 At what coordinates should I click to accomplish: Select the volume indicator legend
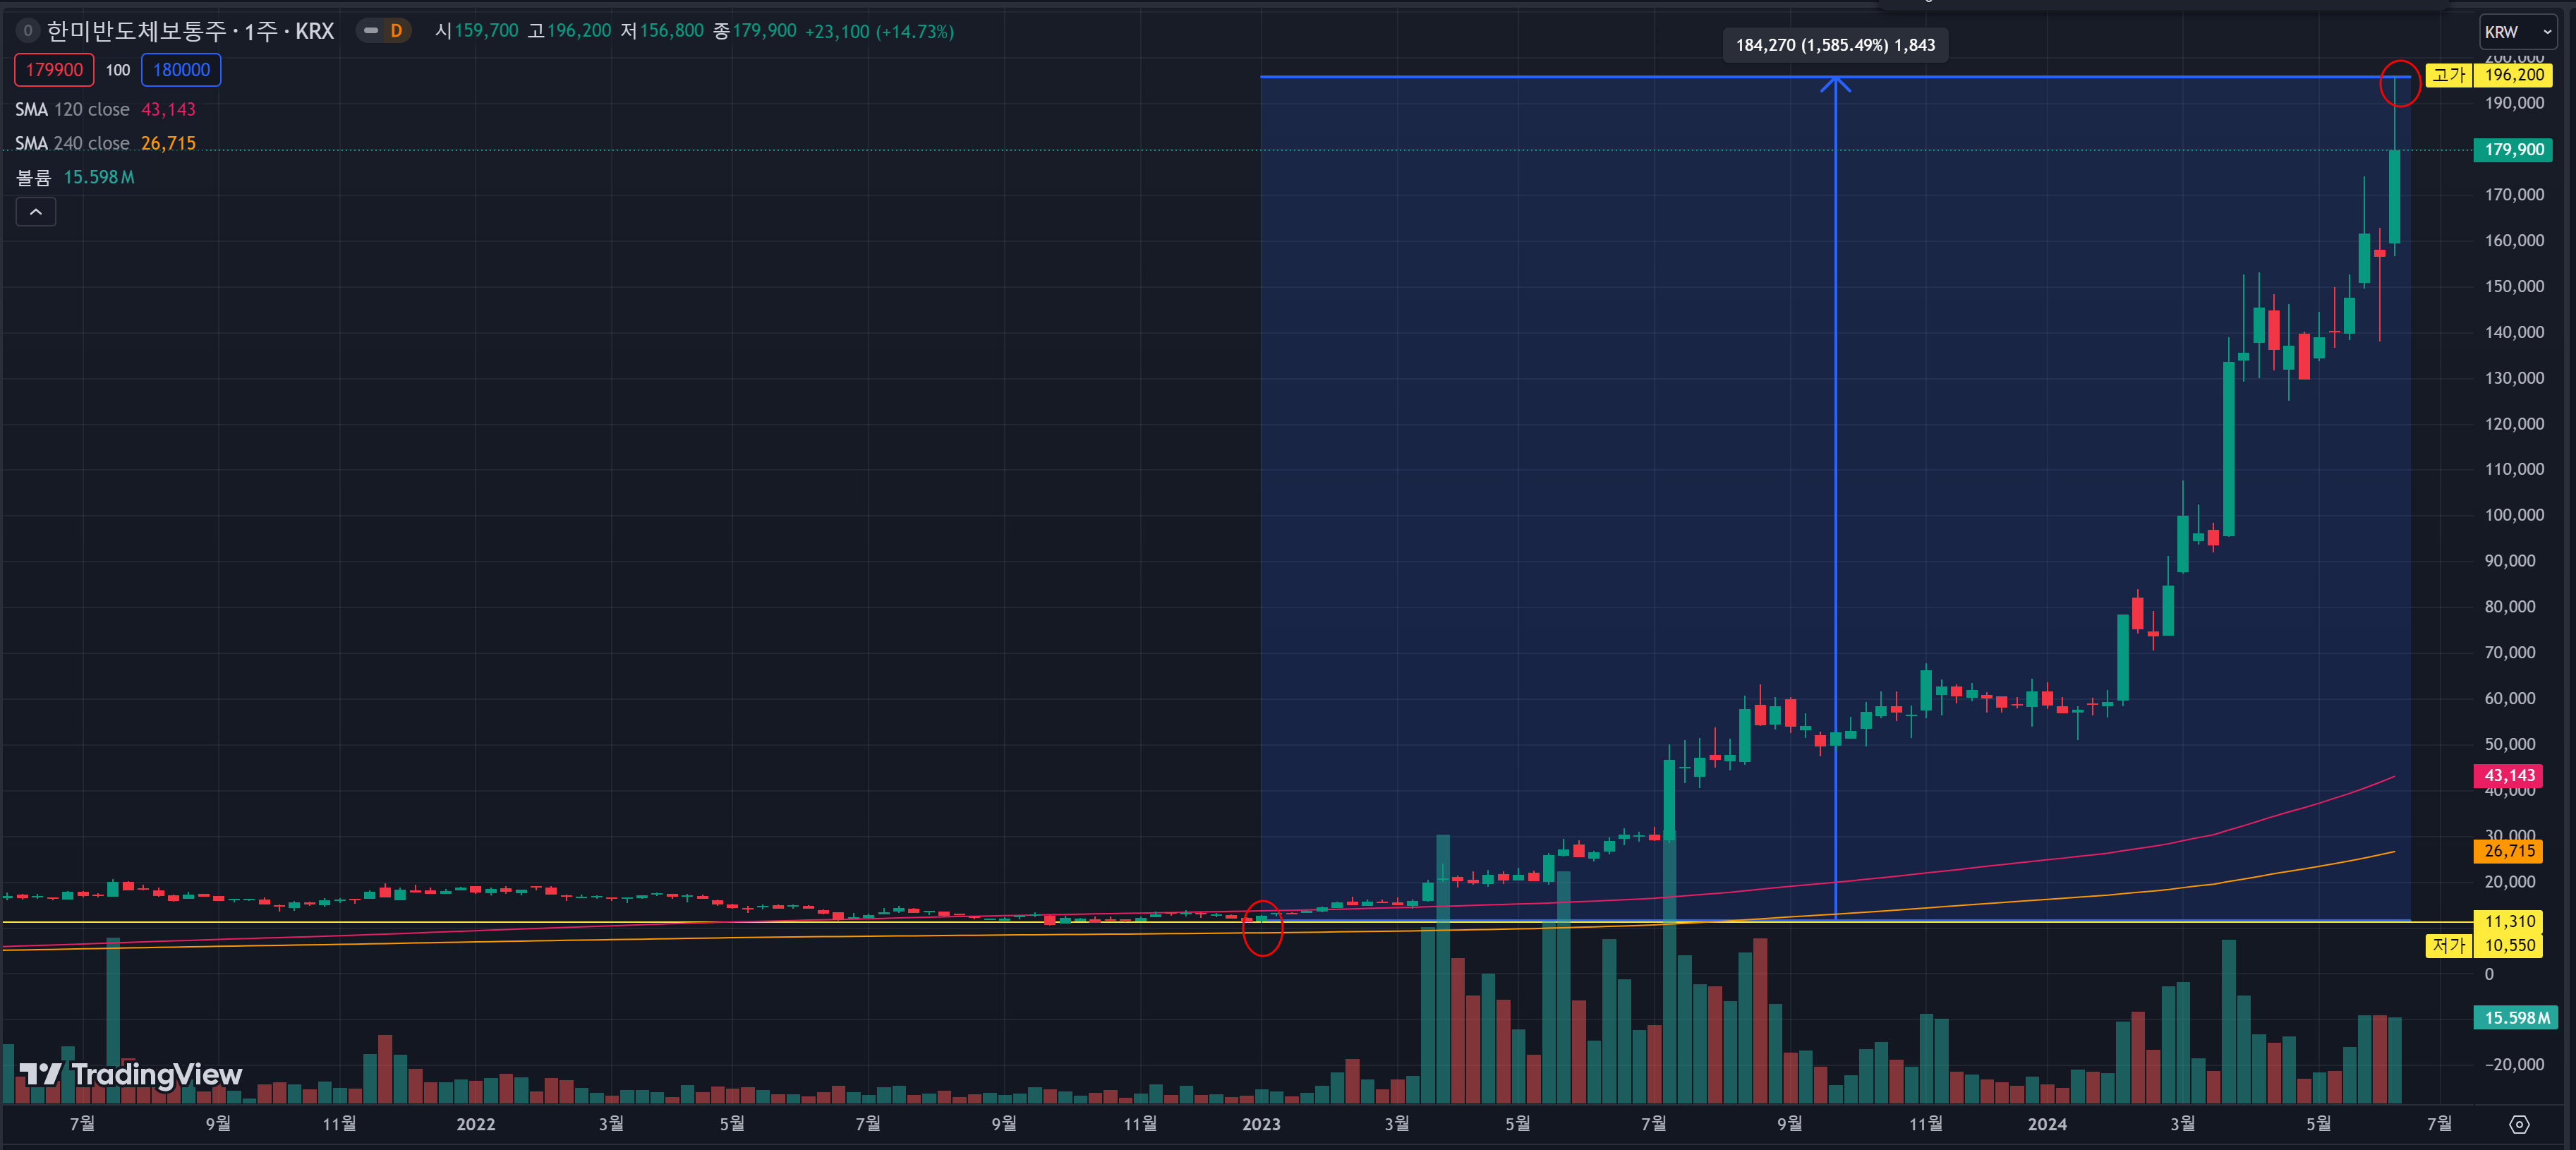(x=34, y=178)
